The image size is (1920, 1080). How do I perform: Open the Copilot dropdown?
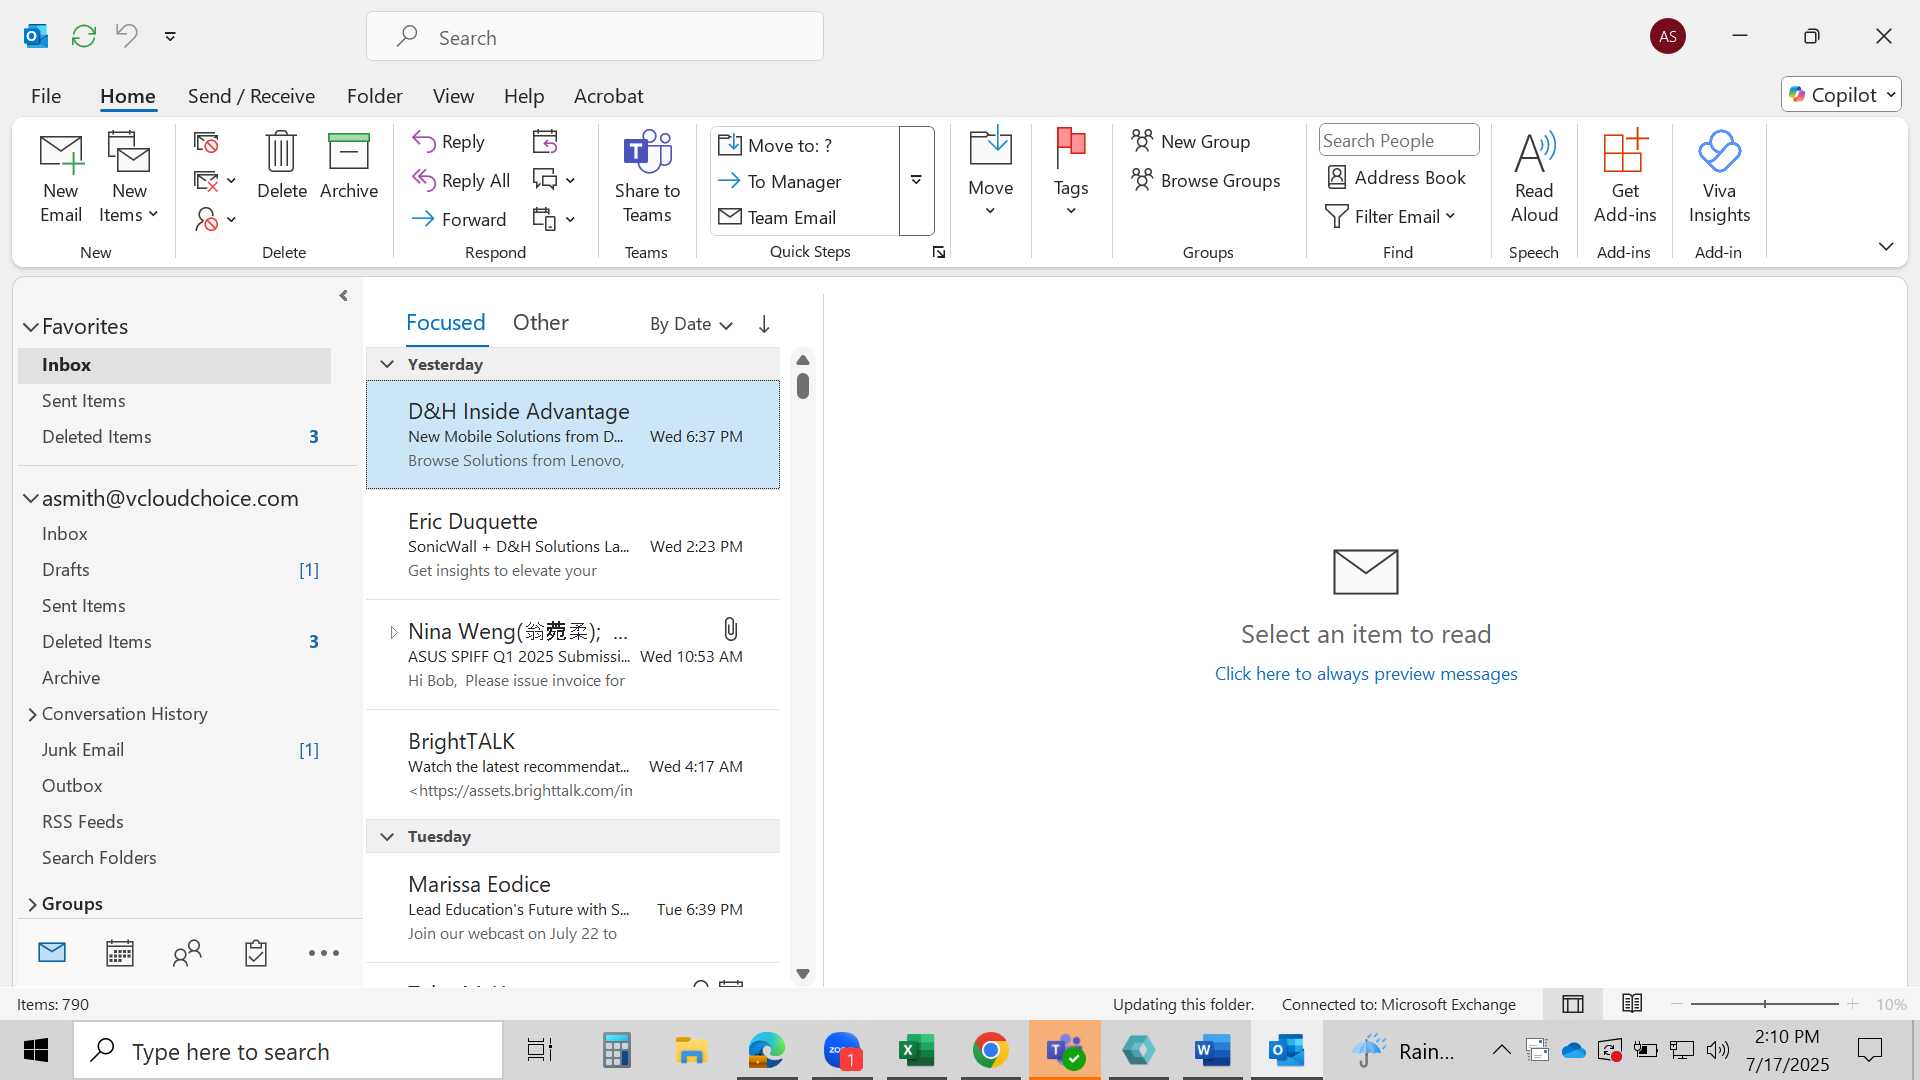(x=1841, y=95)
